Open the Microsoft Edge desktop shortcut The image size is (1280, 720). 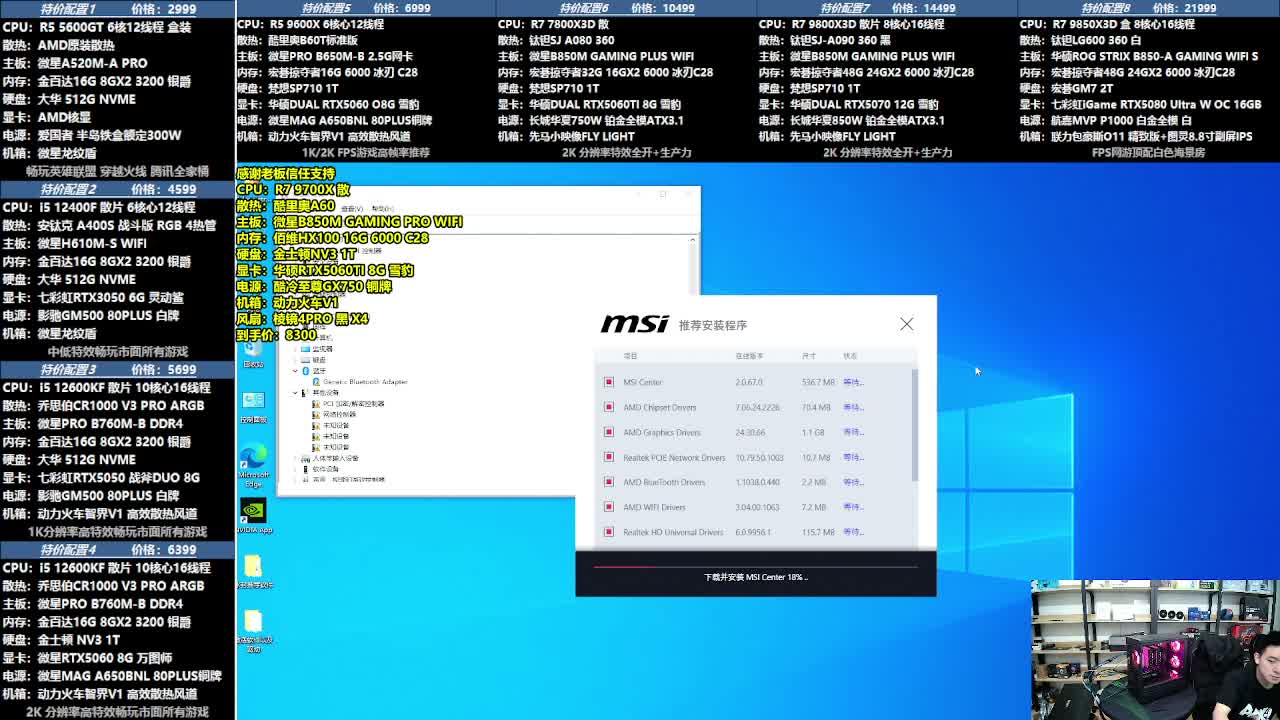coord(253,456)
